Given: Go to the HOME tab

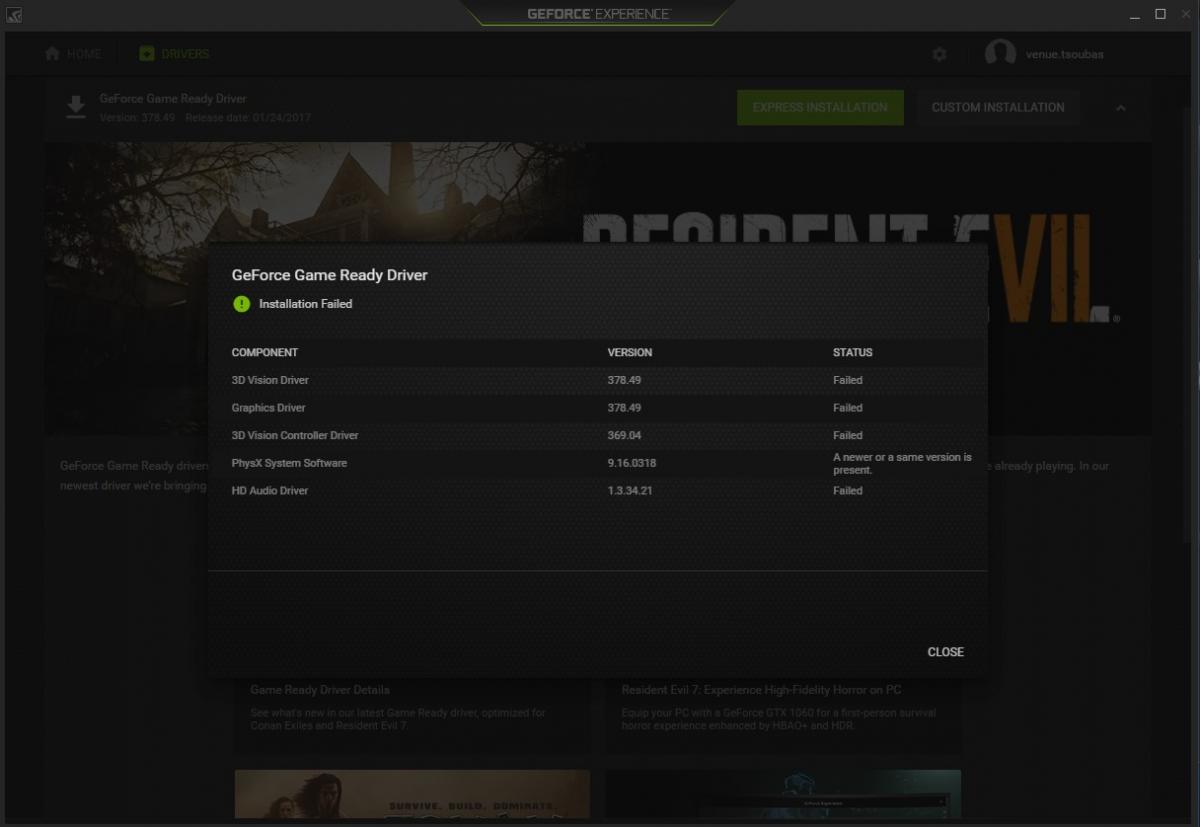Looking at the screenshot, I should (73, 54).
